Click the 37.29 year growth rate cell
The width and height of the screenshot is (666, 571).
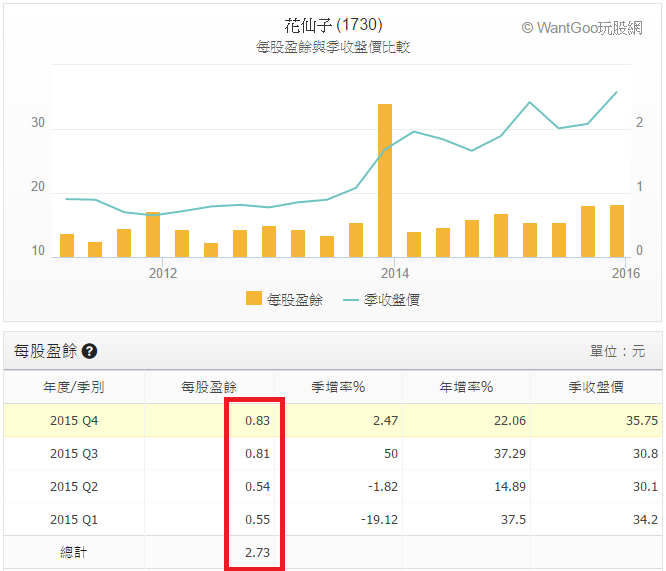(x=510, y=454)
